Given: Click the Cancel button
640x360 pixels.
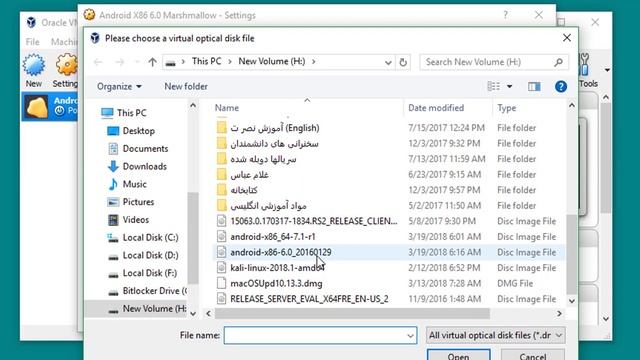Looking at the screenshot, I should [533, 355].
